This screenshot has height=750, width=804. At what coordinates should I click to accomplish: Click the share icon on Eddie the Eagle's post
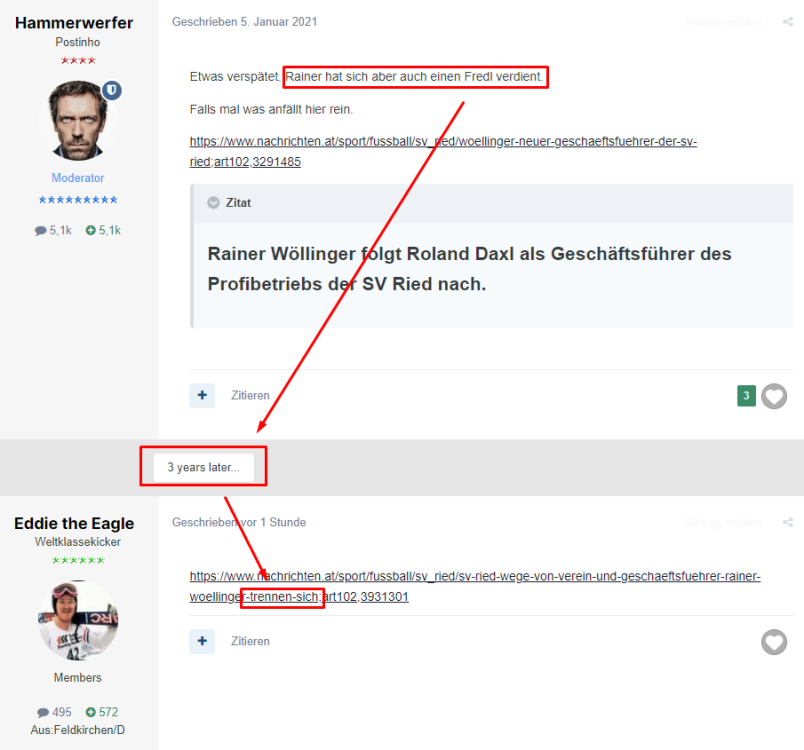click(x=788, y=522)
